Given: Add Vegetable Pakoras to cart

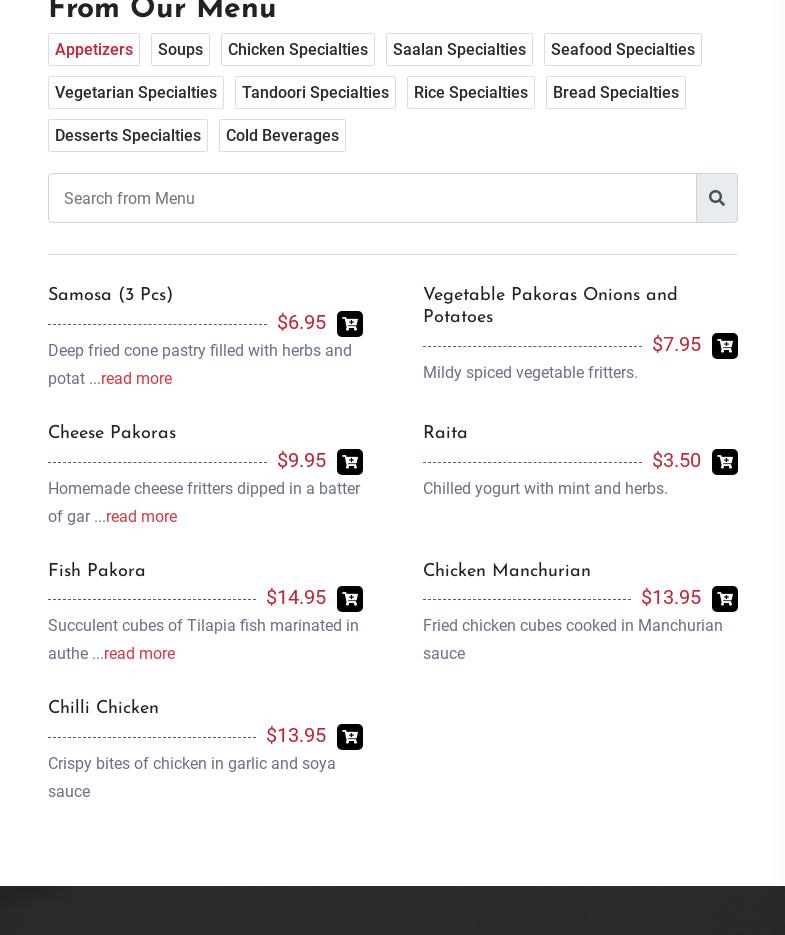Looking at the screenshot, I should (x=725, y=346).
